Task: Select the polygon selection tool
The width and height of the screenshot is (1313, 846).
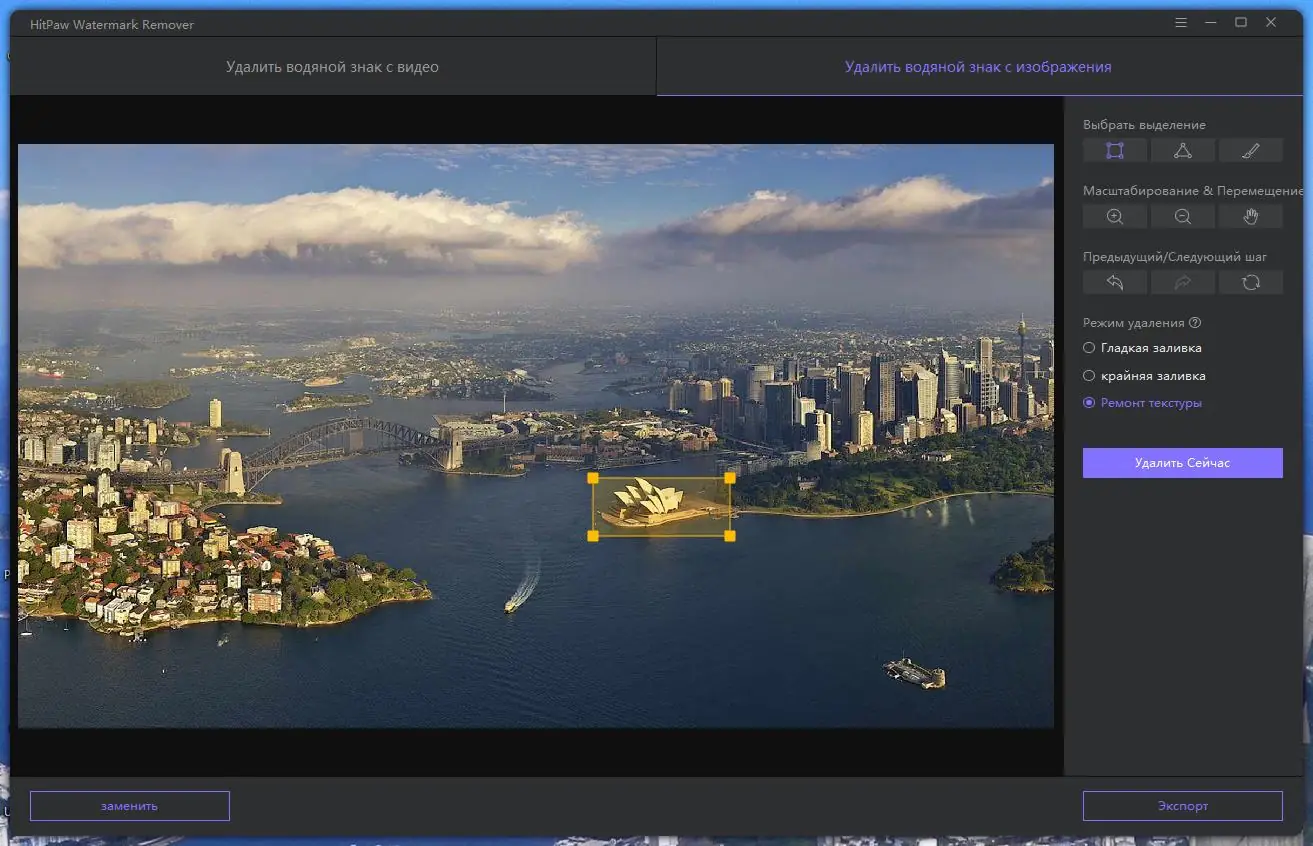Action: coord(1183,151)
